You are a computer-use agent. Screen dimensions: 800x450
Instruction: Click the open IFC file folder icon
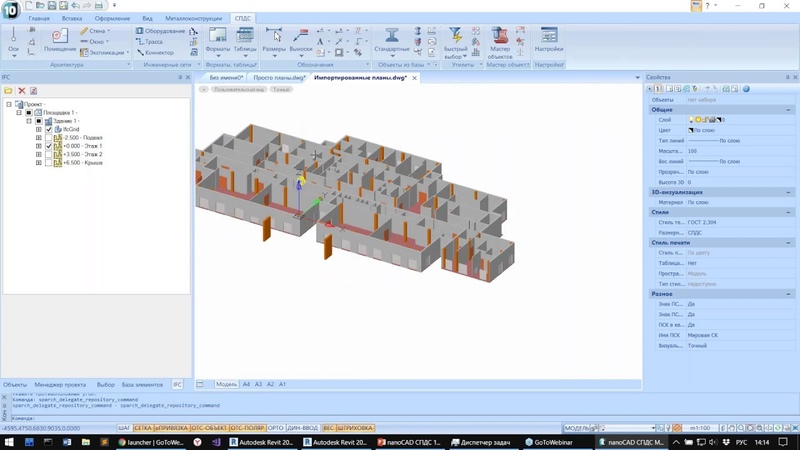tap(8, 91)
